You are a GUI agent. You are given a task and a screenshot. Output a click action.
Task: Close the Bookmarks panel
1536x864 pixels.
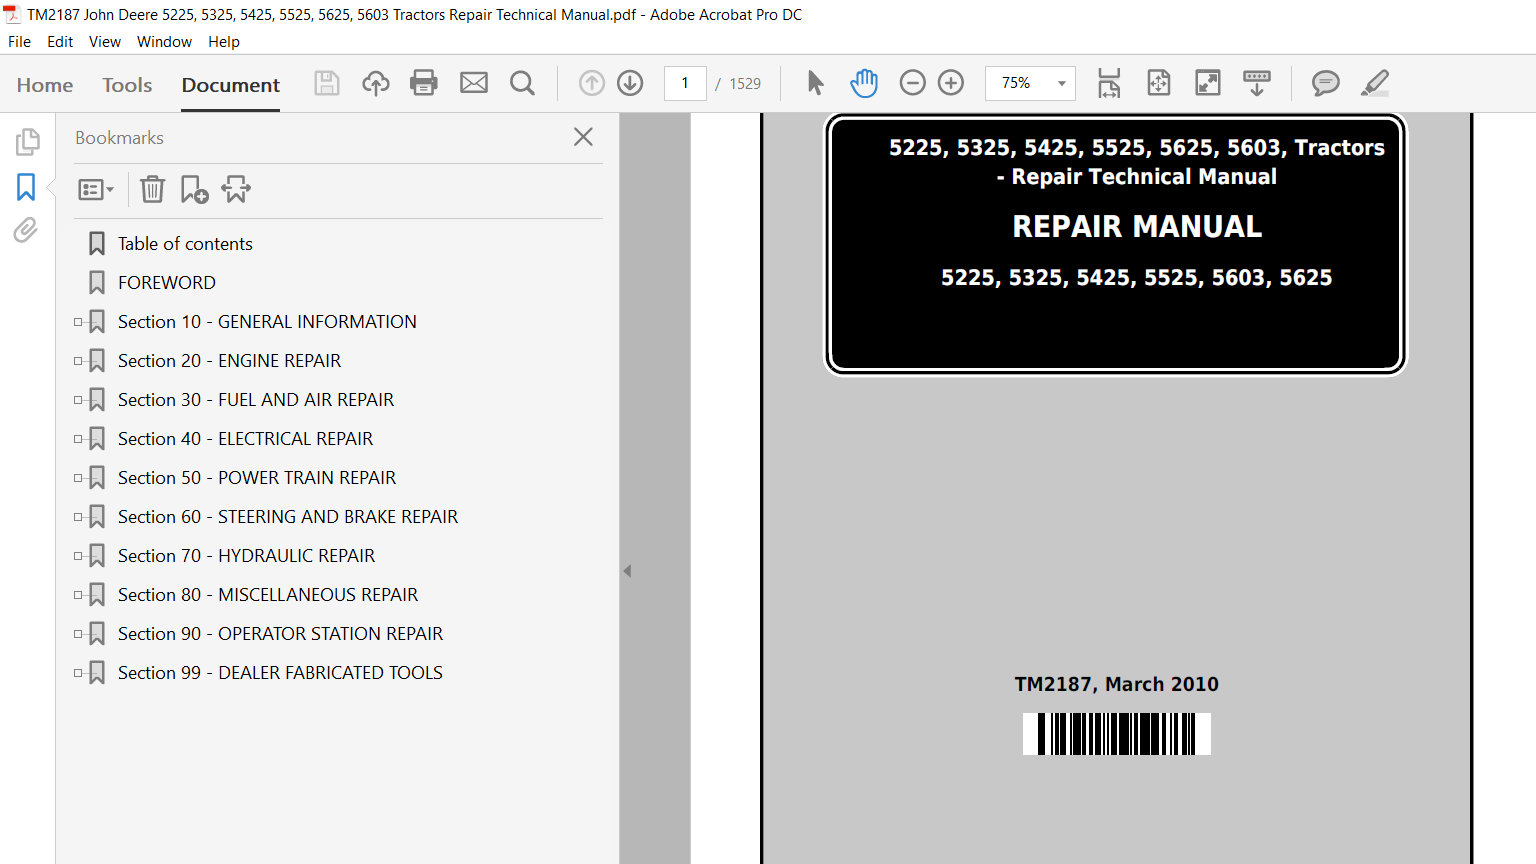tap(584, 137)
